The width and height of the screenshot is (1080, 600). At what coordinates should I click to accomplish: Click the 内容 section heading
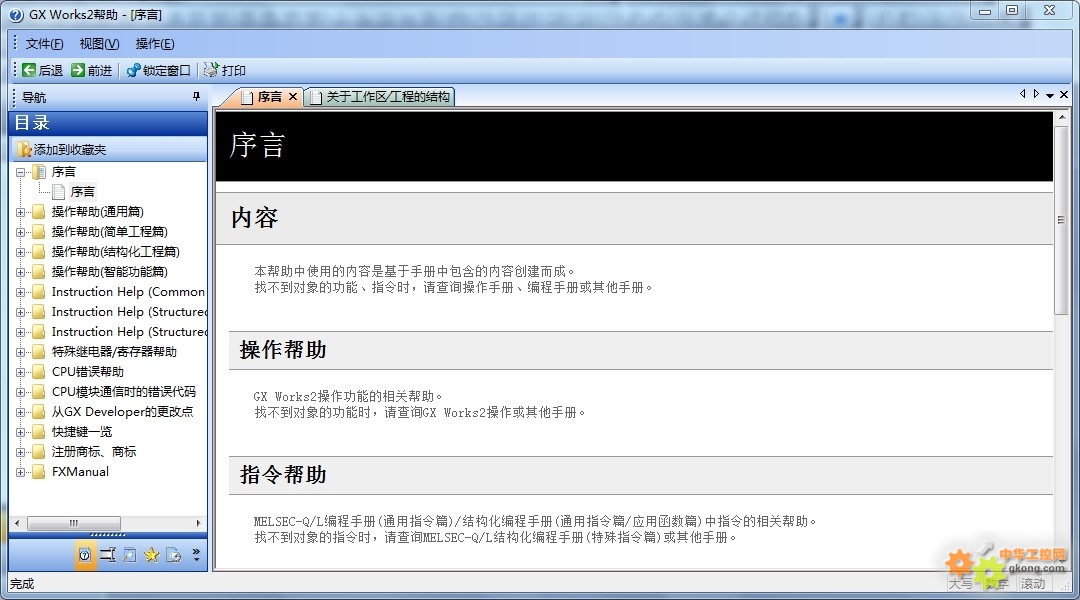point(255,218)
